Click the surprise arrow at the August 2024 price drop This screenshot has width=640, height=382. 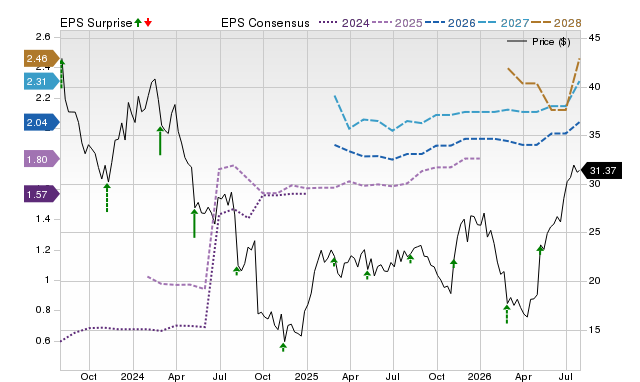click(x=237, y=271)
